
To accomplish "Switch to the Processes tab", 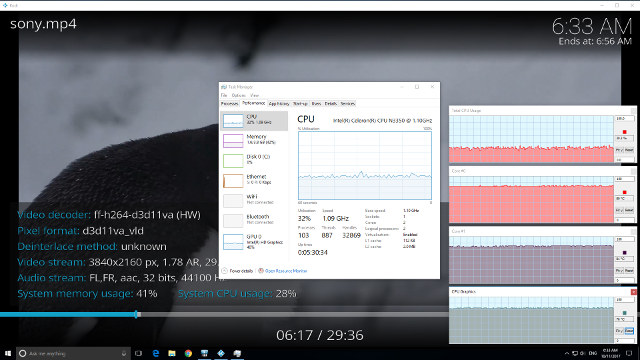I will pyautogui.click(x=229, y=104).
